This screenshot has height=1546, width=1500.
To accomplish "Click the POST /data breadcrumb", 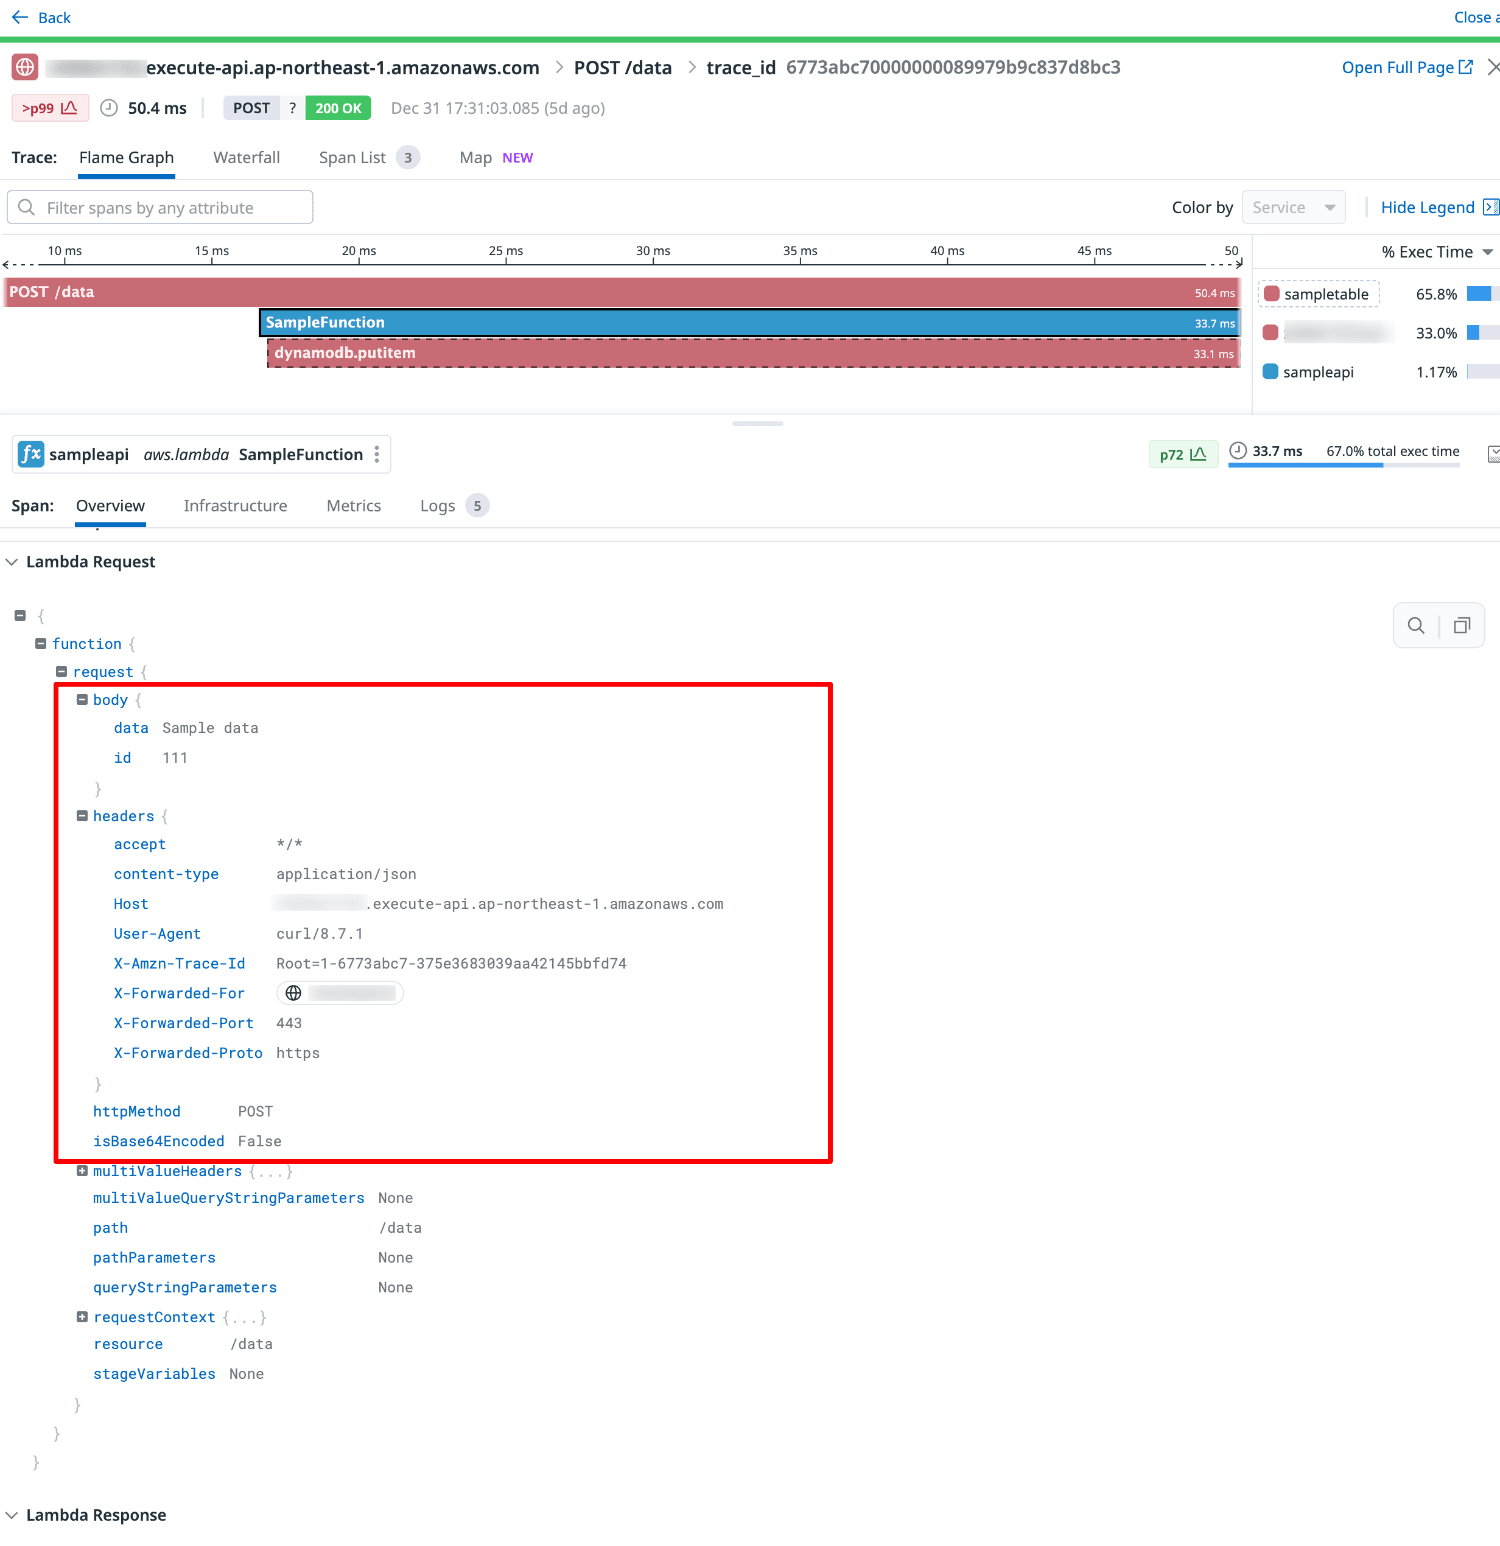I will [x=623, y=67].
